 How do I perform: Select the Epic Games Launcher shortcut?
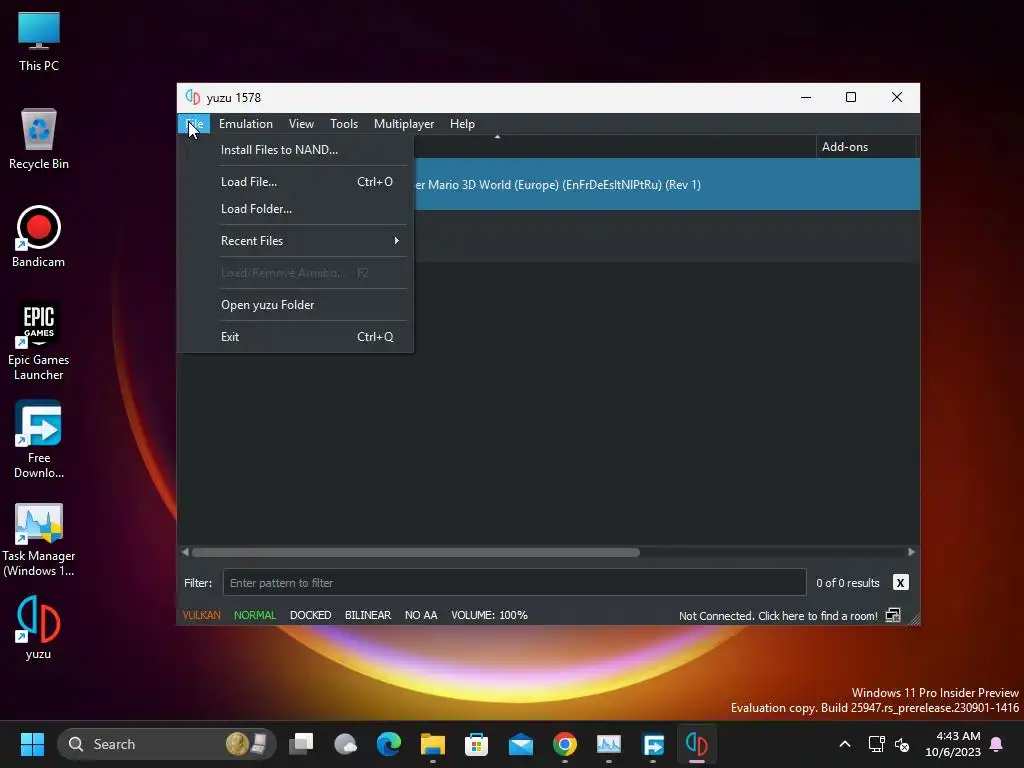click(39, 342)
